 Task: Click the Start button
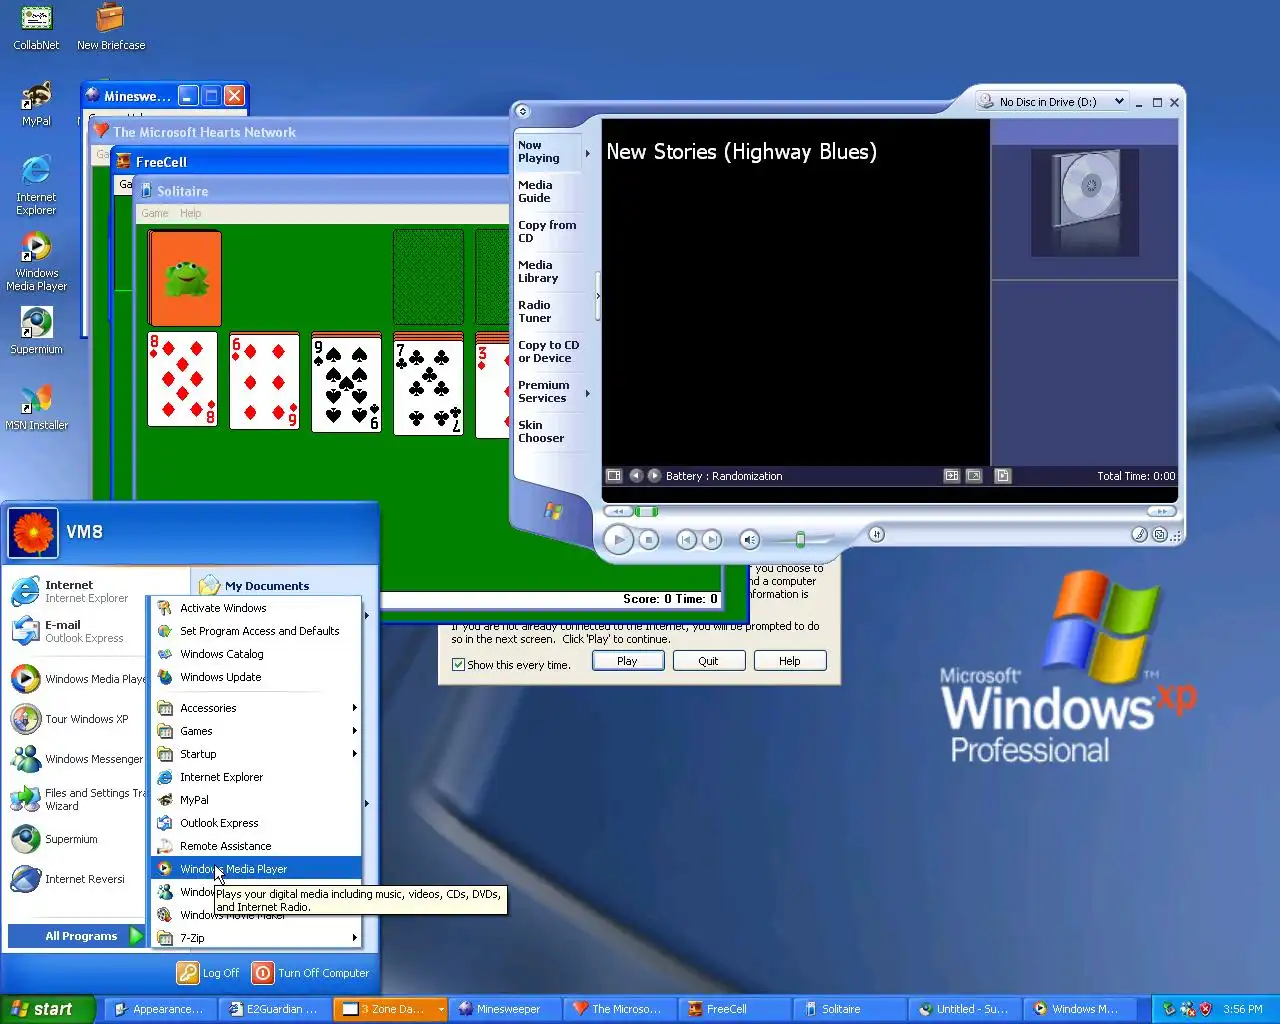[x=47, y=1009]
